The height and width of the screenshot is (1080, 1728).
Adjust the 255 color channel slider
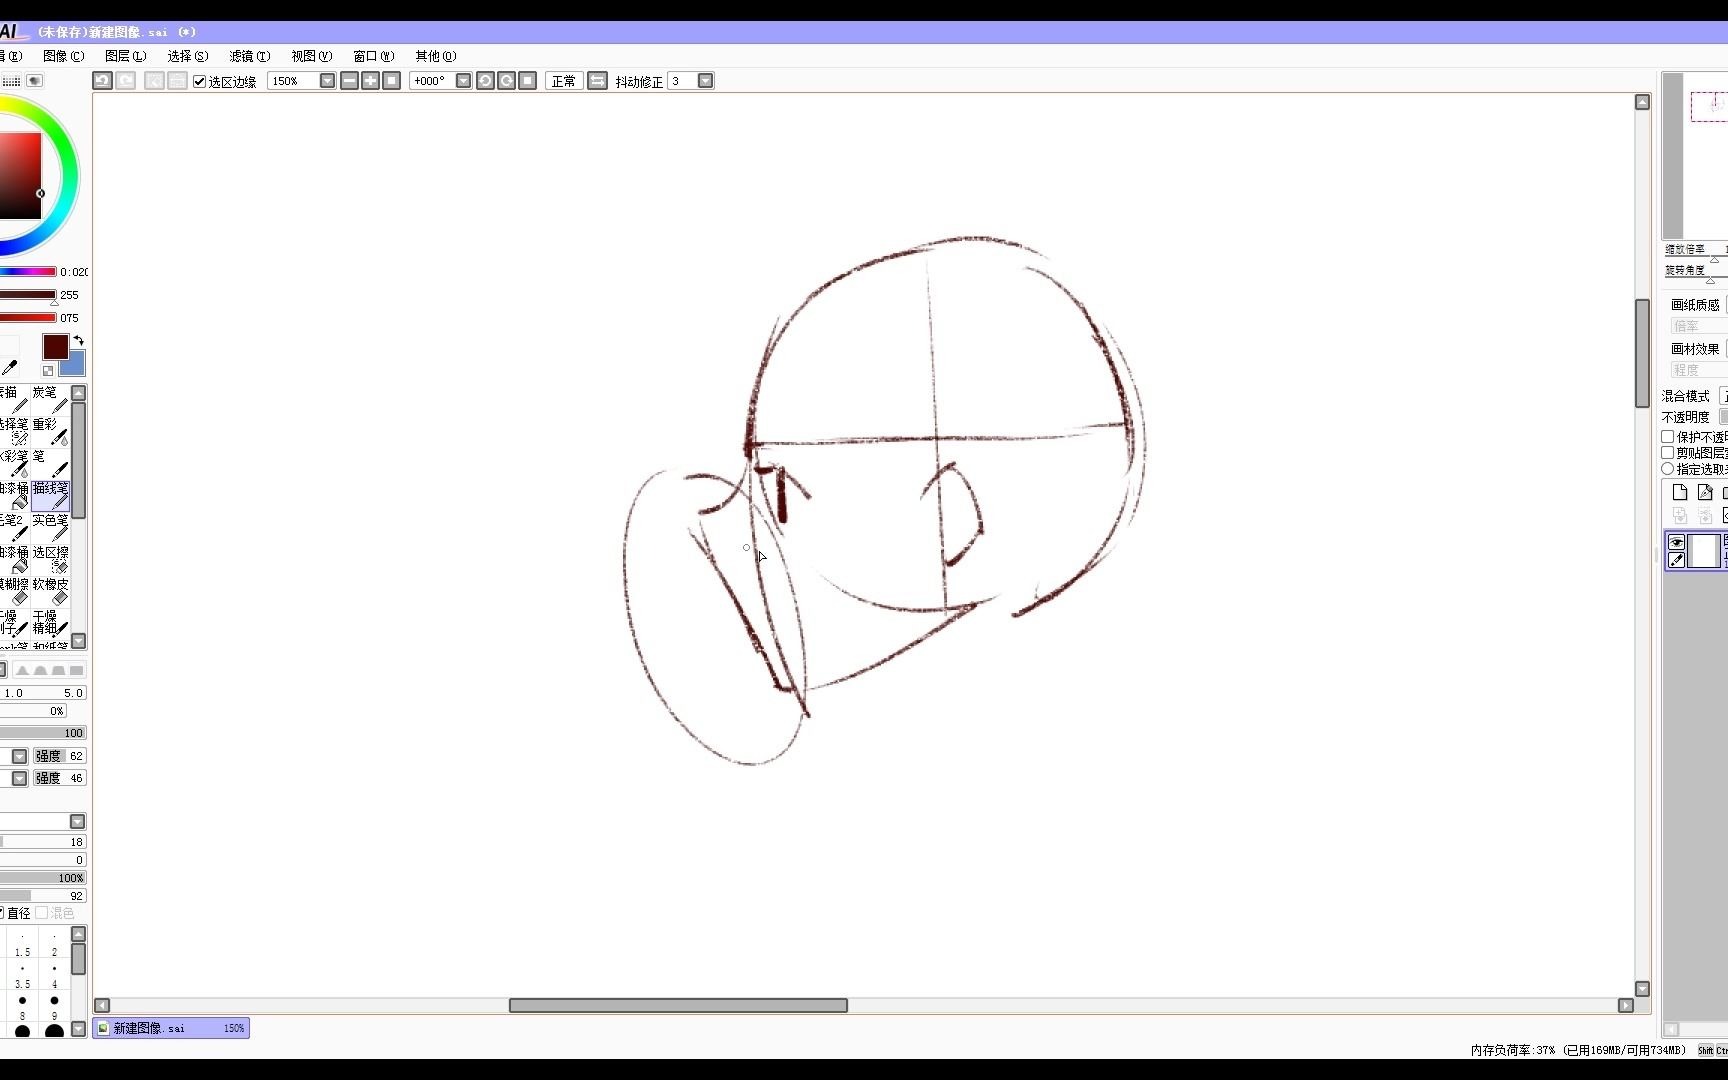coord(28,295)
